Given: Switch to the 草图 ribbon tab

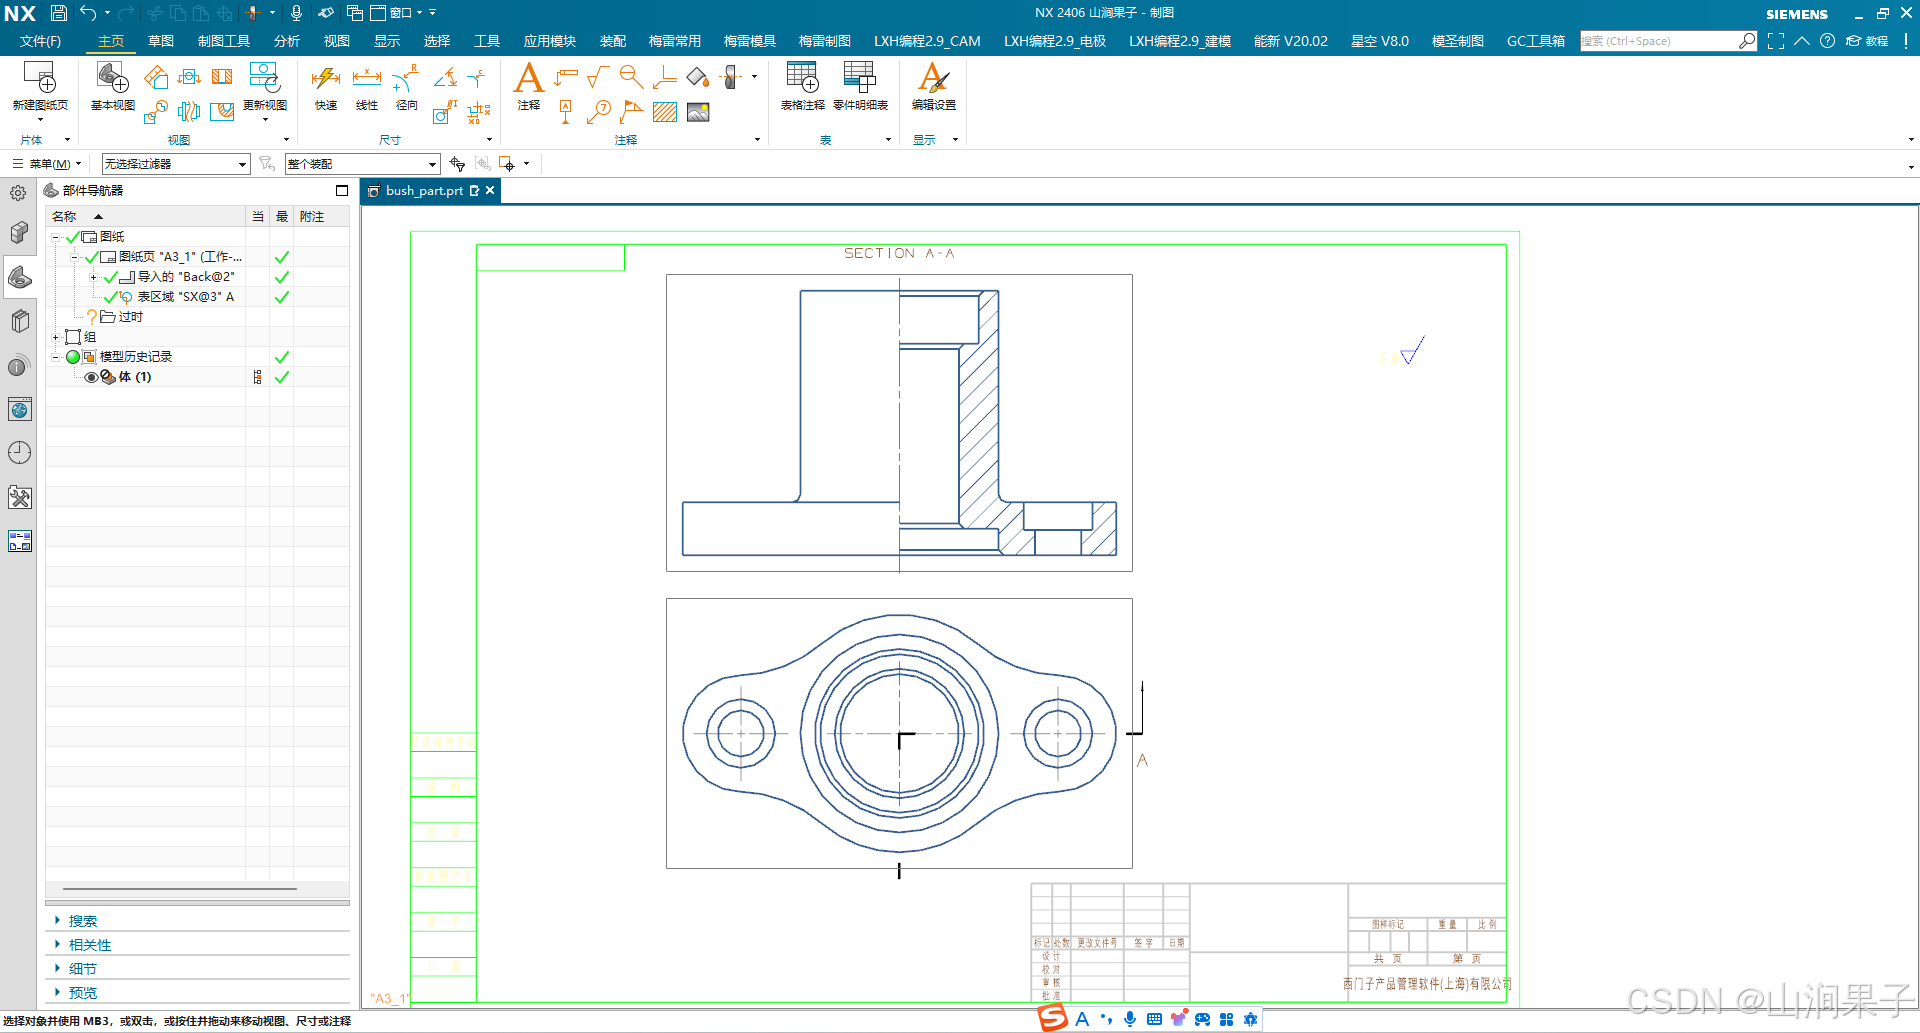Looking at the screenshot, I should [x=160, y=41].
